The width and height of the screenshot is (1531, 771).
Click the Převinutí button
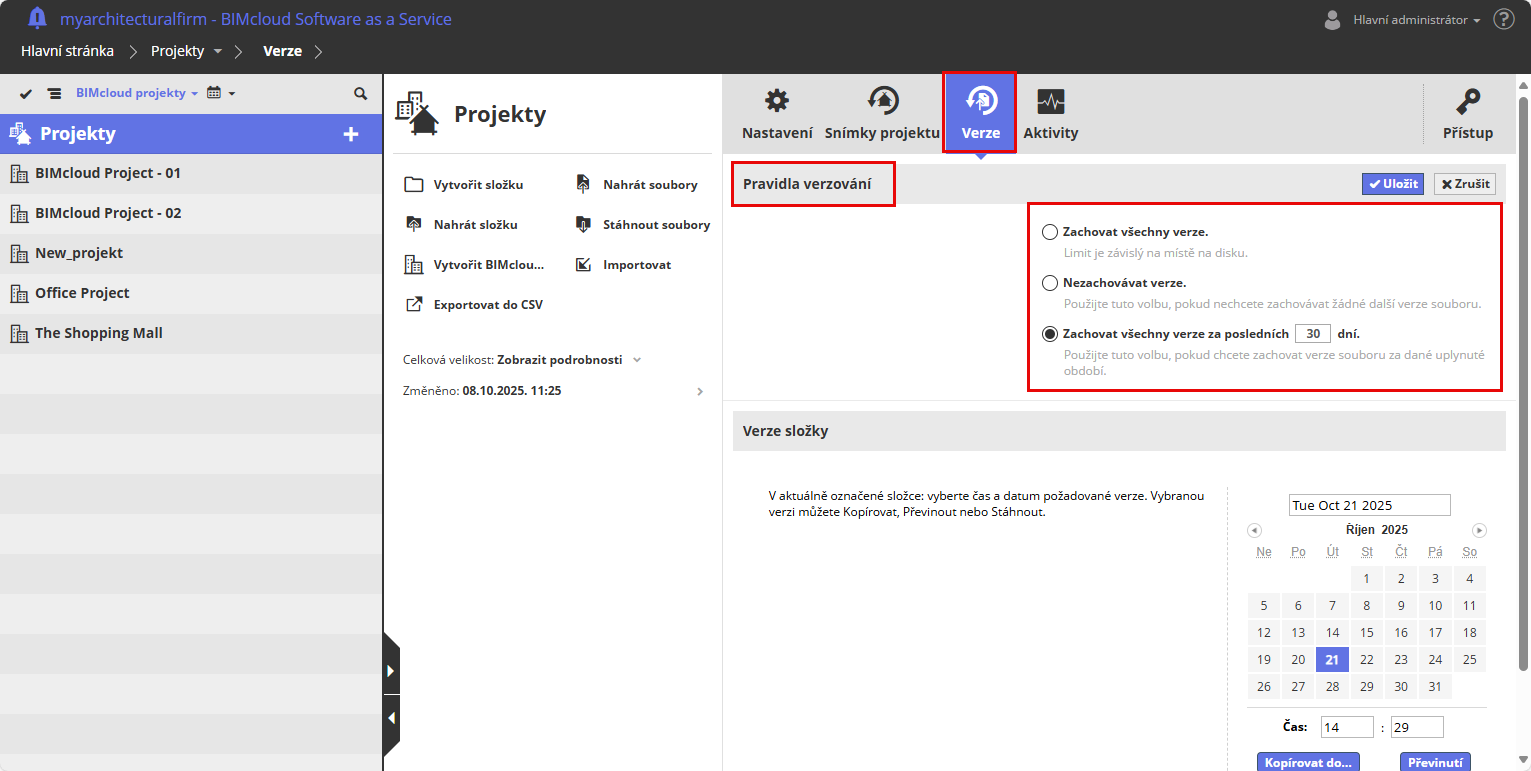click(1435, 762)
